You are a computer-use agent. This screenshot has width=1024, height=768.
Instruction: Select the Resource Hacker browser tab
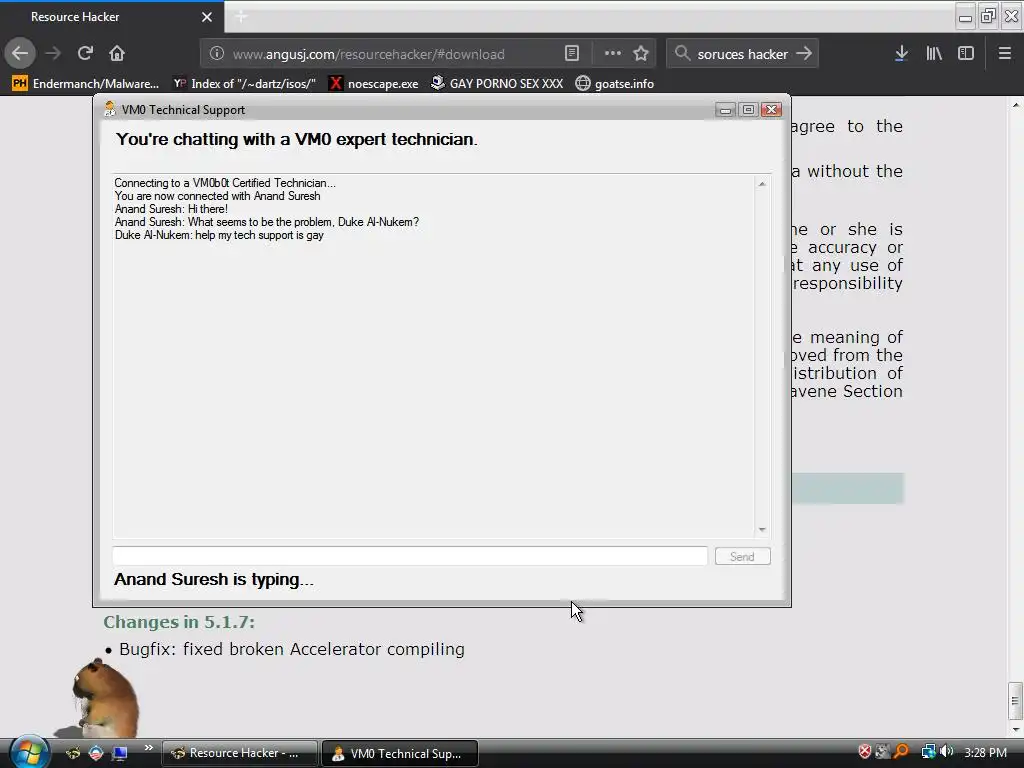[112, 17]
